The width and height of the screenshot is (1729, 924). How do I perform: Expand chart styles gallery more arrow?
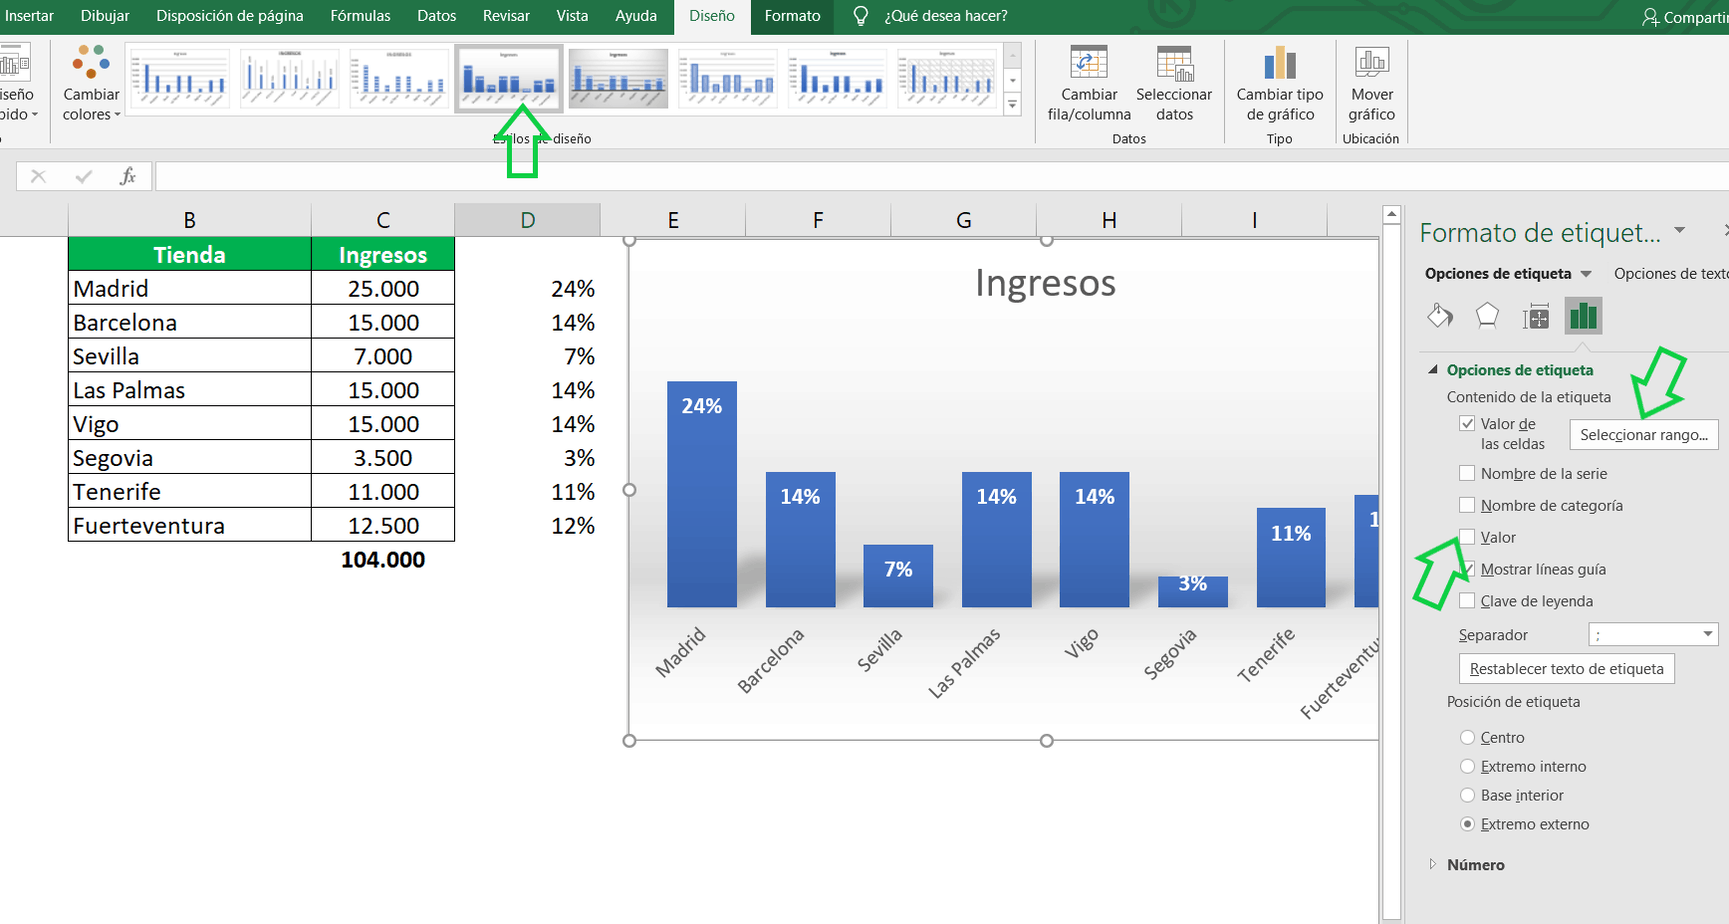coord(1012,104)
